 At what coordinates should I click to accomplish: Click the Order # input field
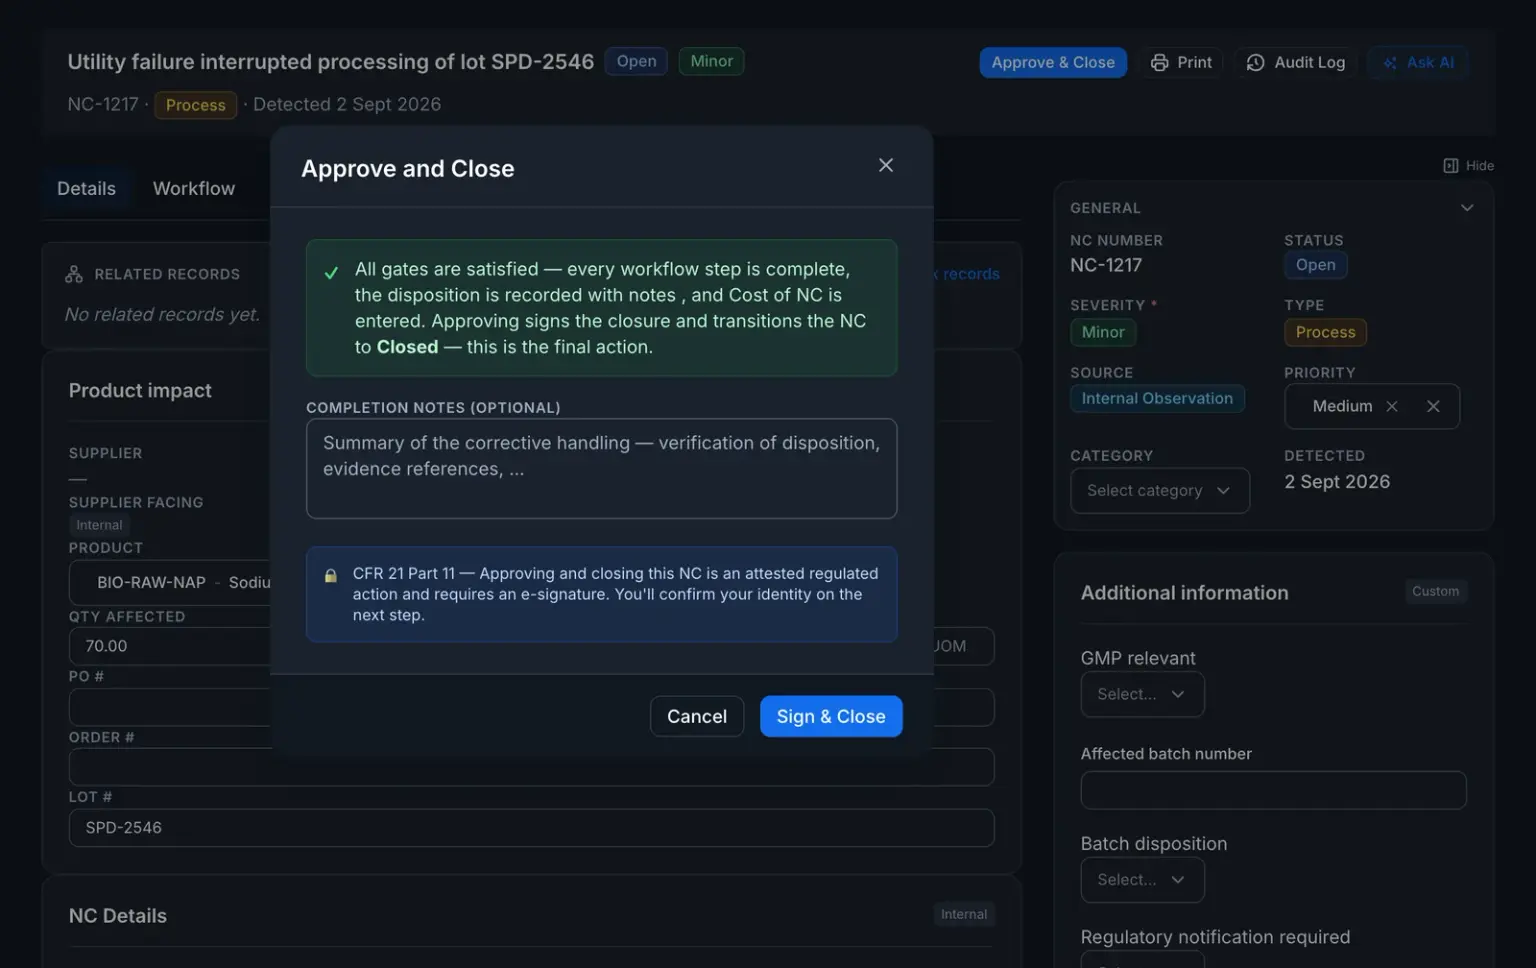click(531, 767)
